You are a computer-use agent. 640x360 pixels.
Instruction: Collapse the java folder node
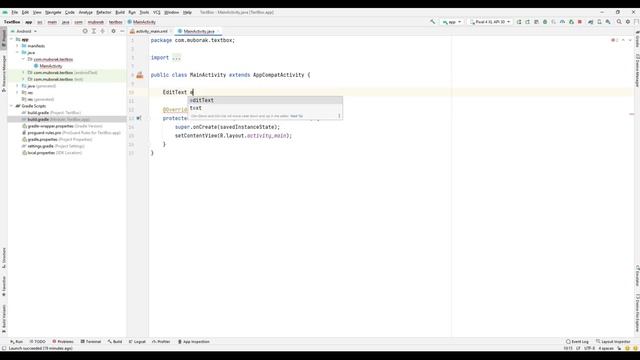tap(18, 52)
